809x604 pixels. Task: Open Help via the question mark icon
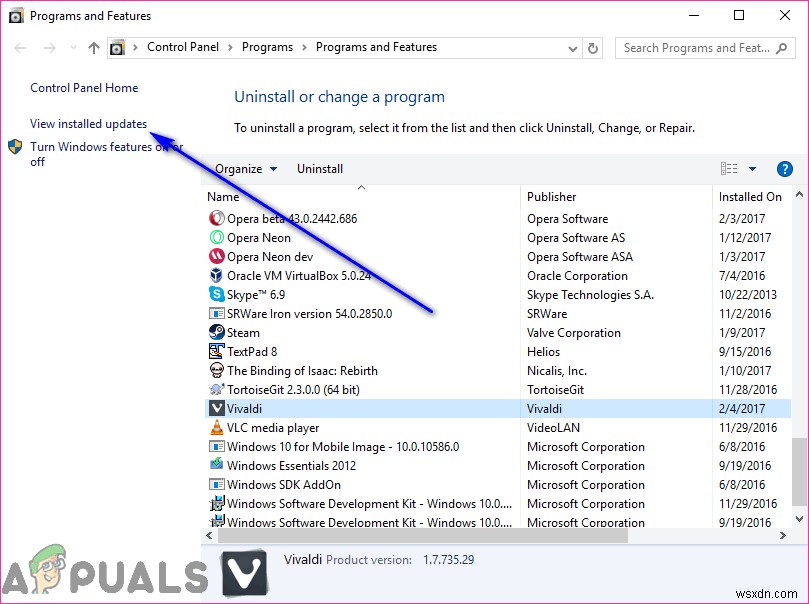[x=785, y=168]
